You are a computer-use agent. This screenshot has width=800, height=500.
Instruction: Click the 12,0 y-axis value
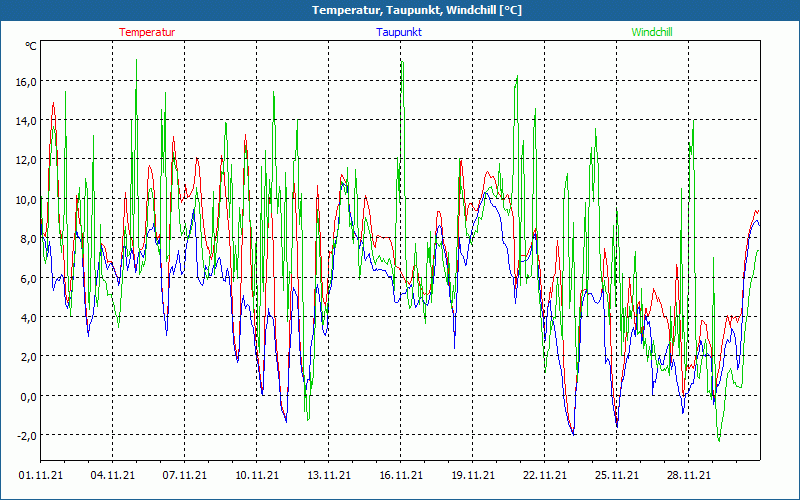pyautogui.click(x=26, y=160)
